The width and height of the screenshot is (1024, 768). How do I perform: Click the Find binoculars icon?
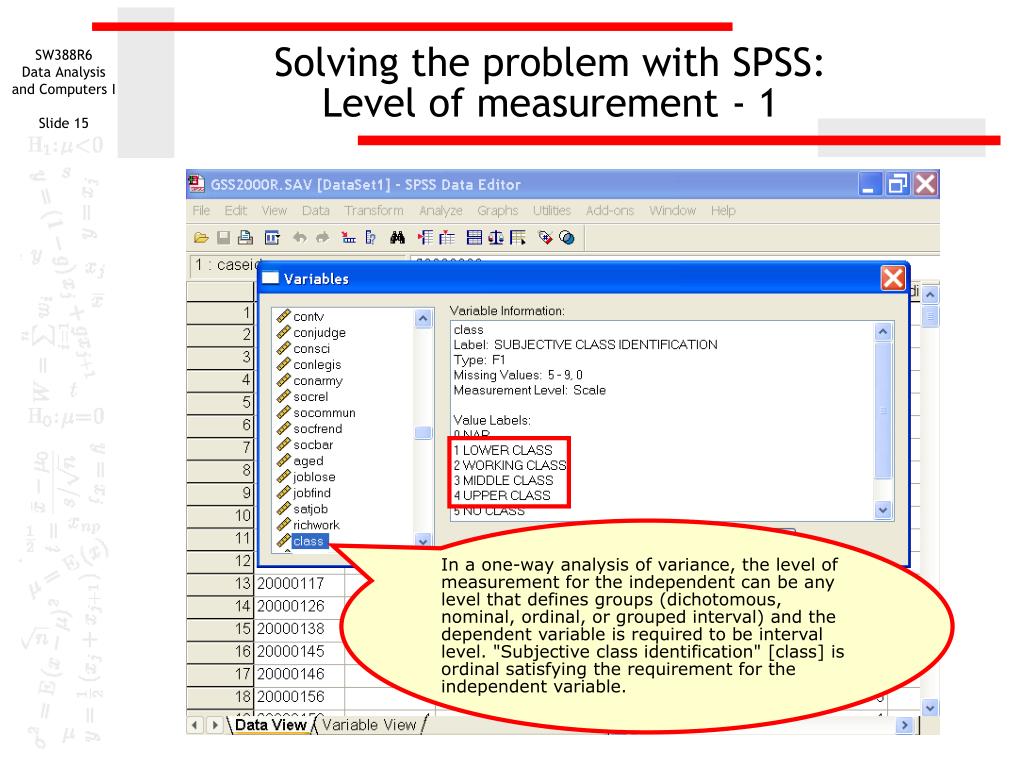tap(397, 238)
